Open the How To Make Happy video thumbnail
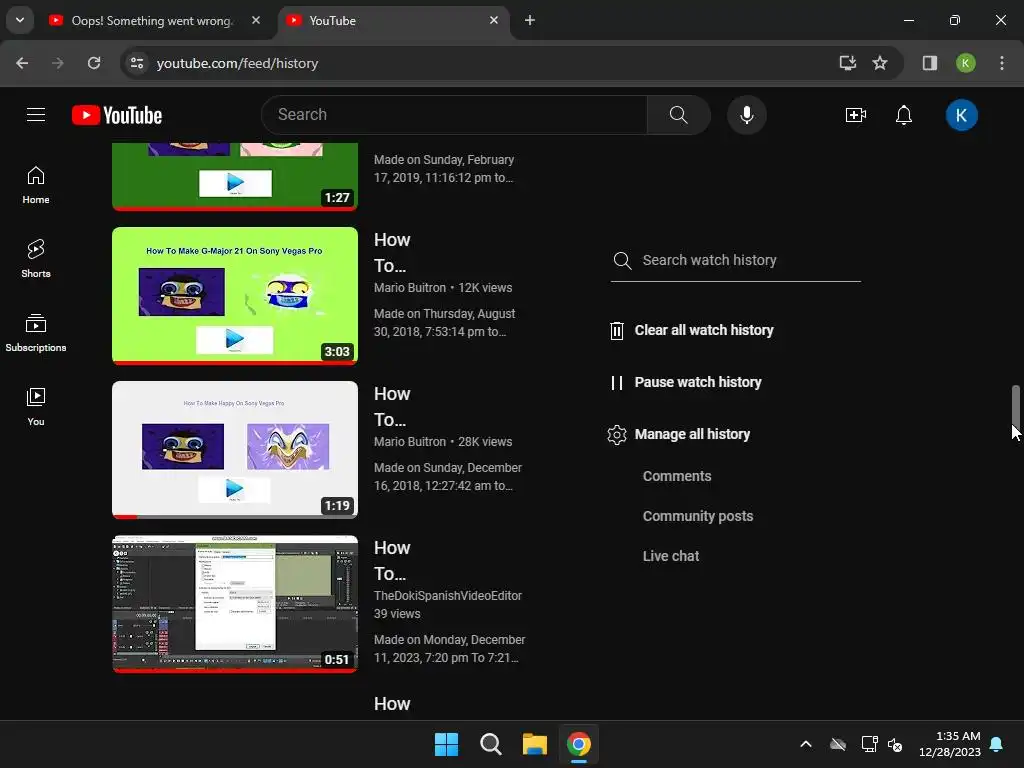 coord(235,450)
